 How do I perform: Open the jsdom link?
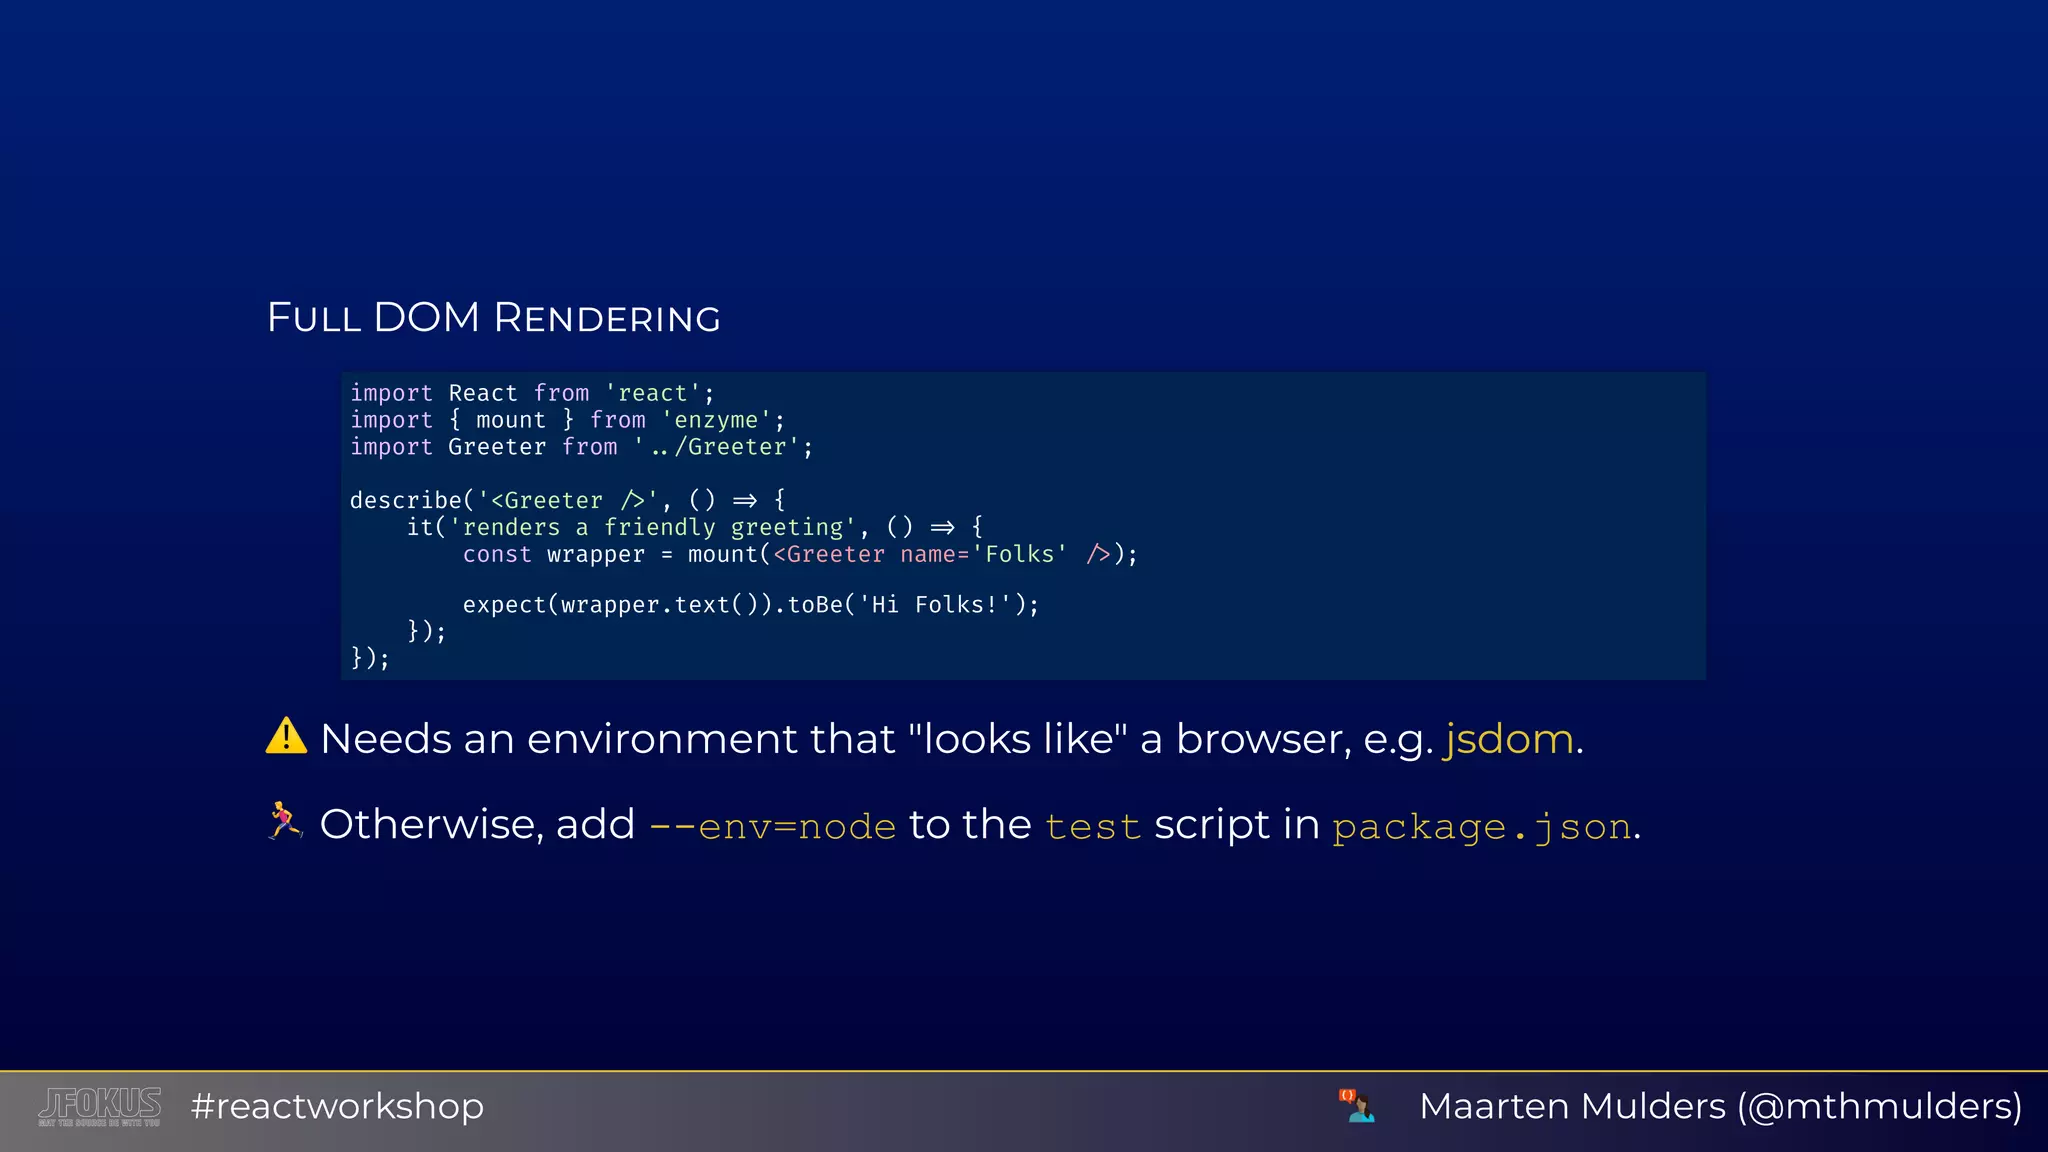click(1508, 739)
